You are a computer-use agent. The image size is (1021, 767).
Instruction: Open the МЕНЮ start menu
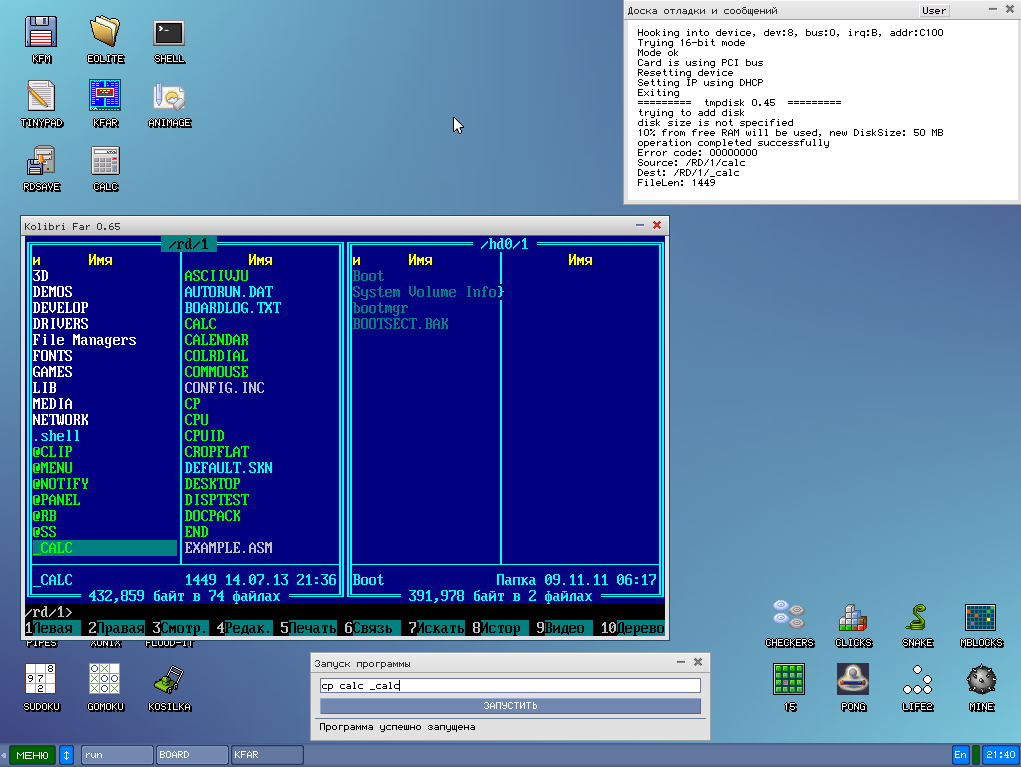(32, 755)
